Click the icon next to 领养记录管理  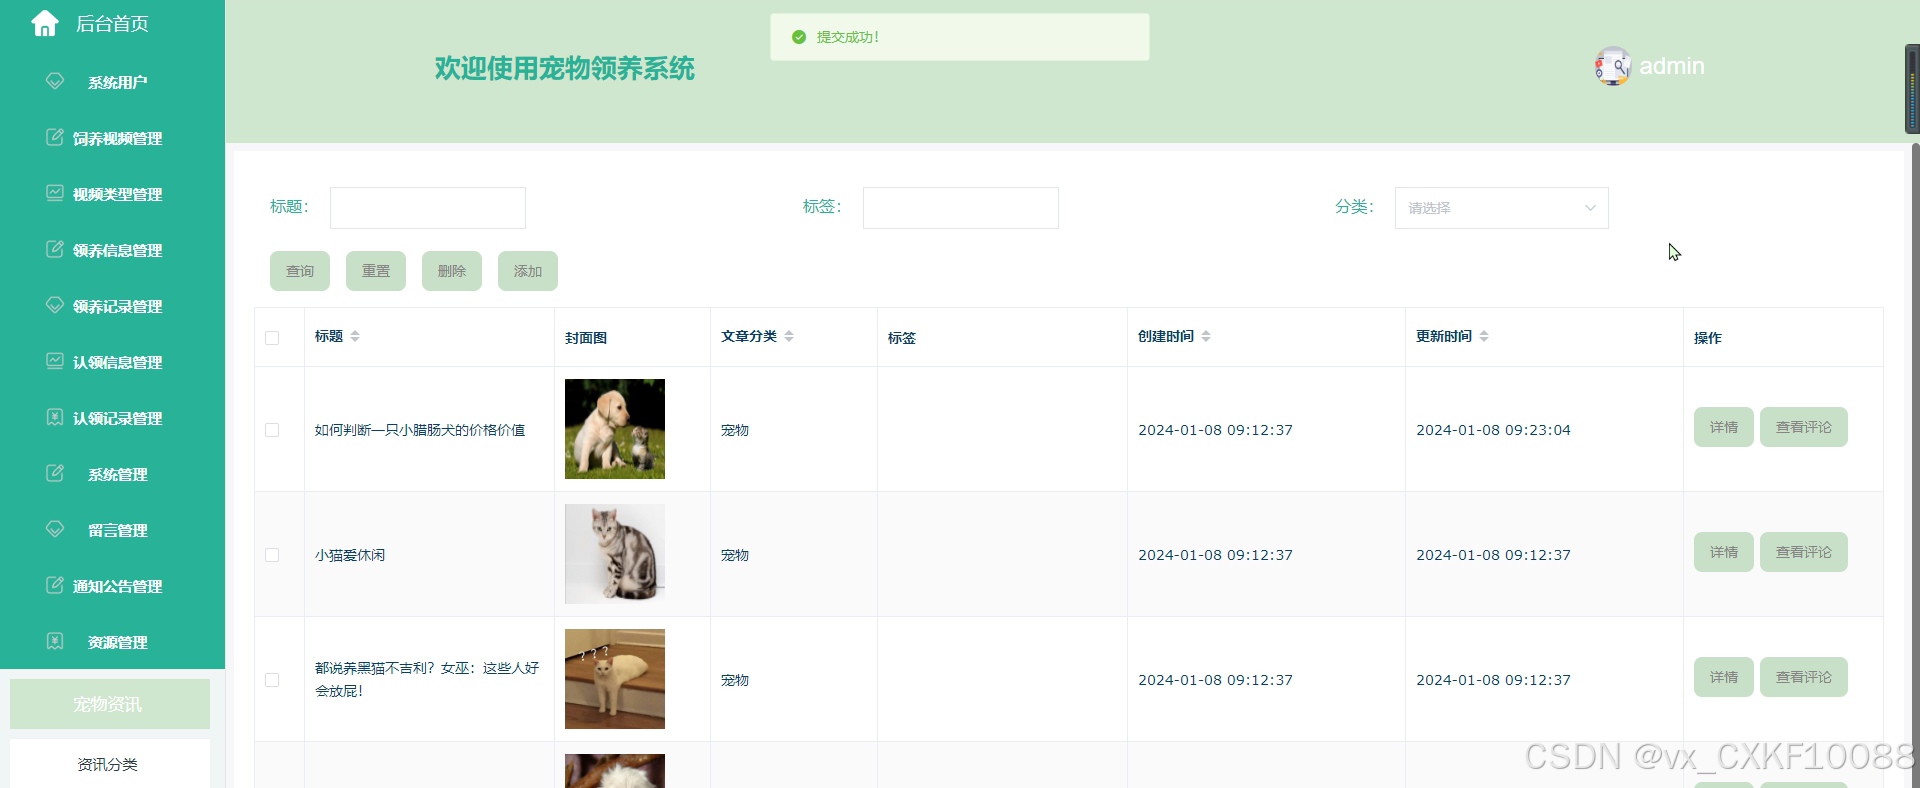55,305
